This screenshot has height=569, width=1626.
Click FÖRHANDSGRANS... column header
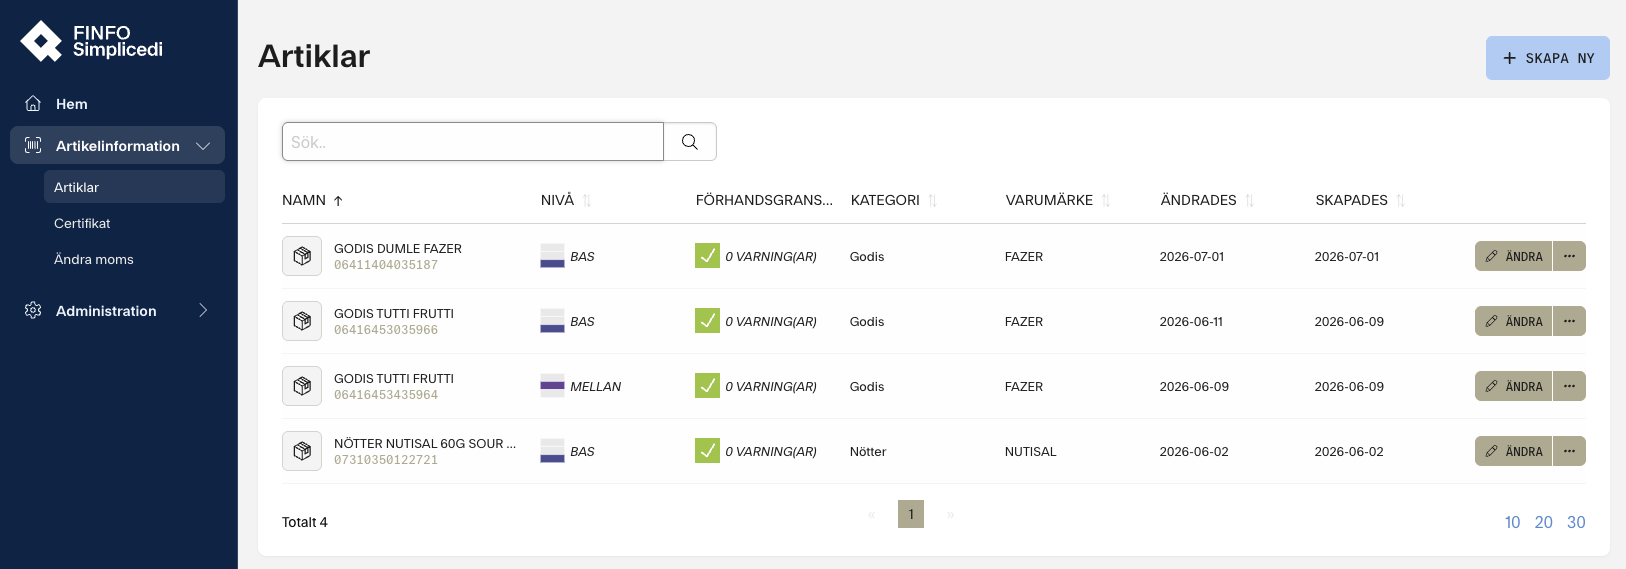point(764,200)
